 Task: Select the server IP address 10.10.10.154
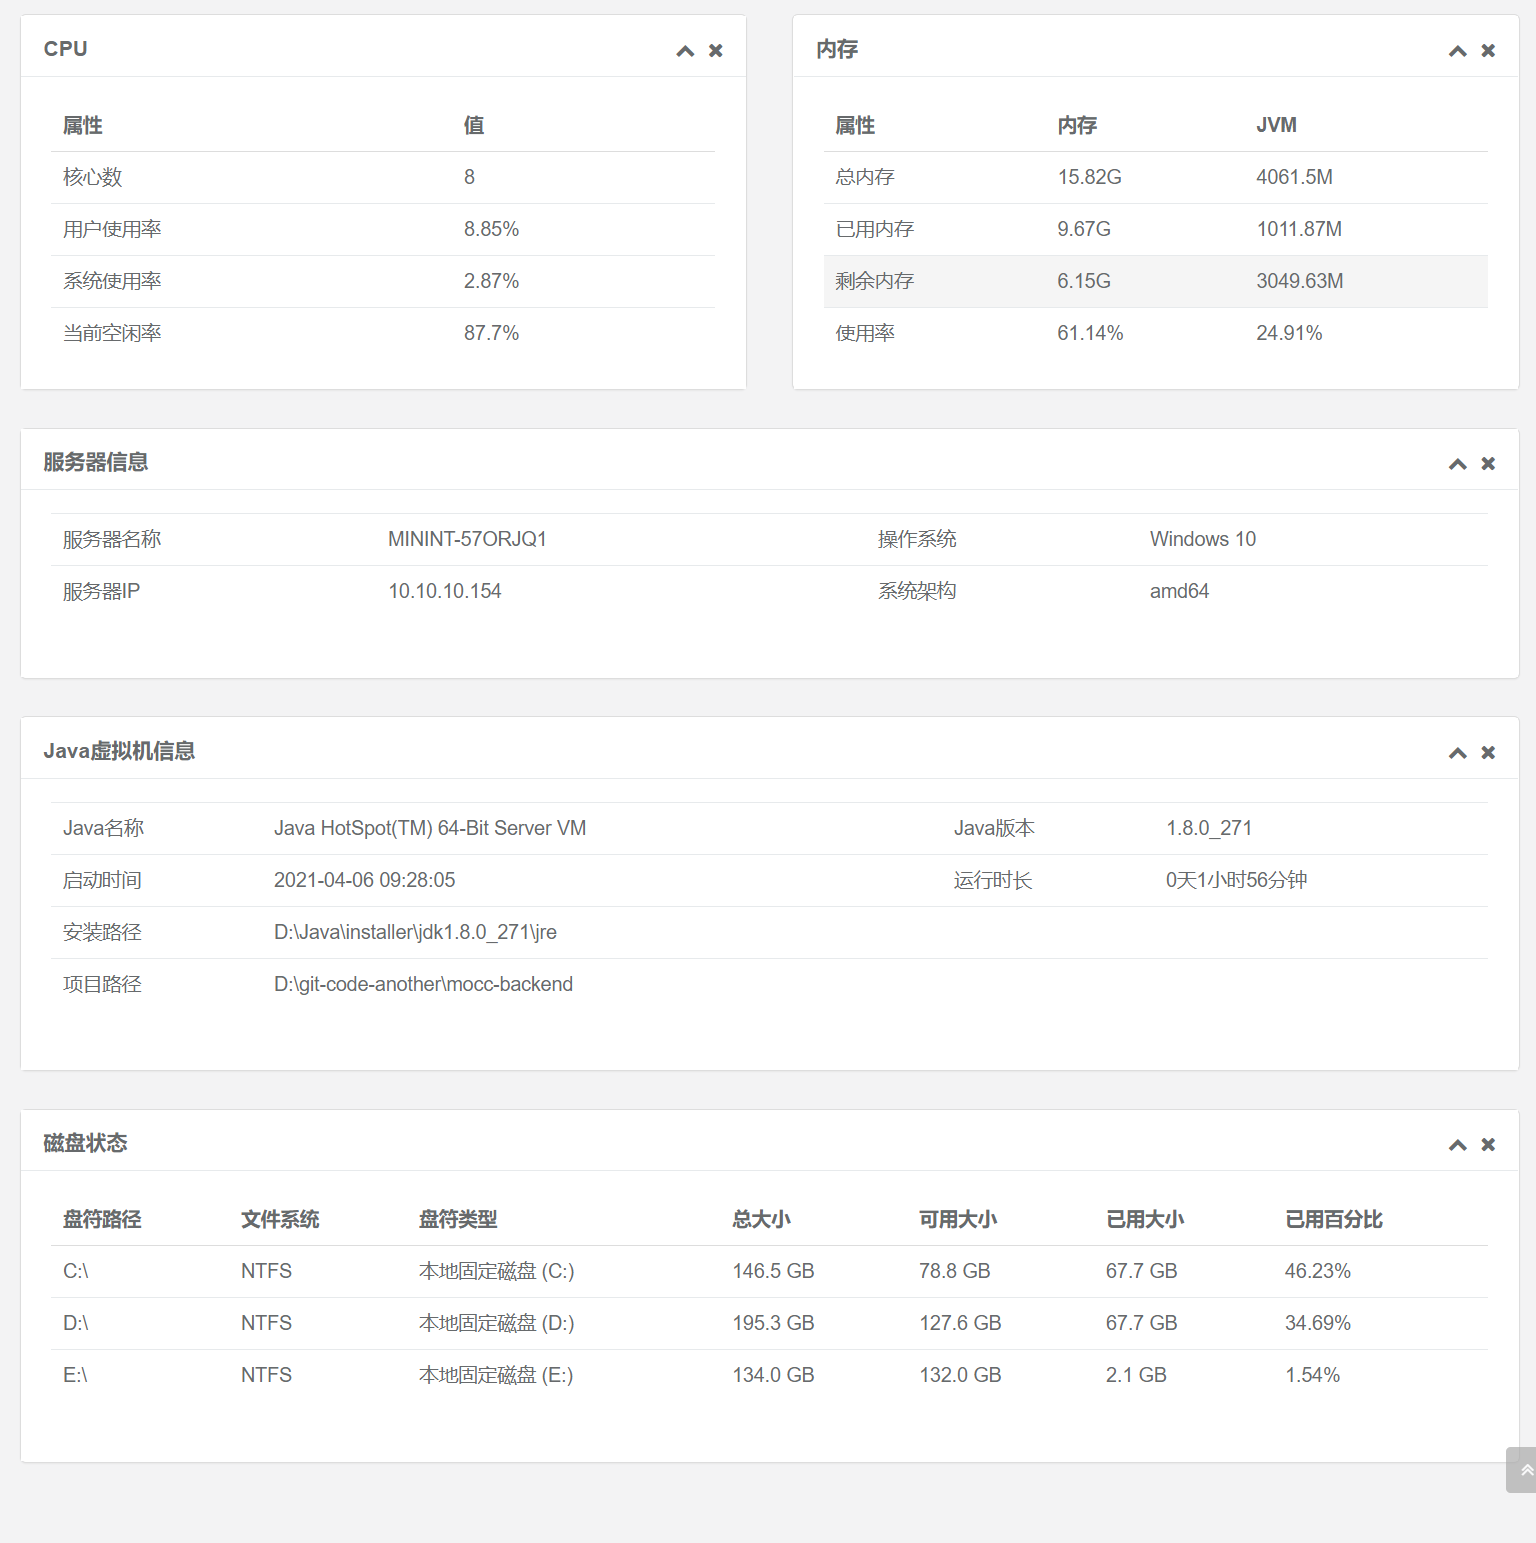point(445,590)
